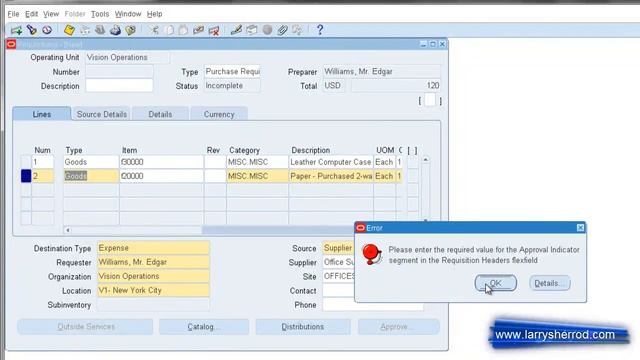Viewport: 640px width, 360px height.
Task: Click the Type field Purchase Requi
Action: (232, 72)
